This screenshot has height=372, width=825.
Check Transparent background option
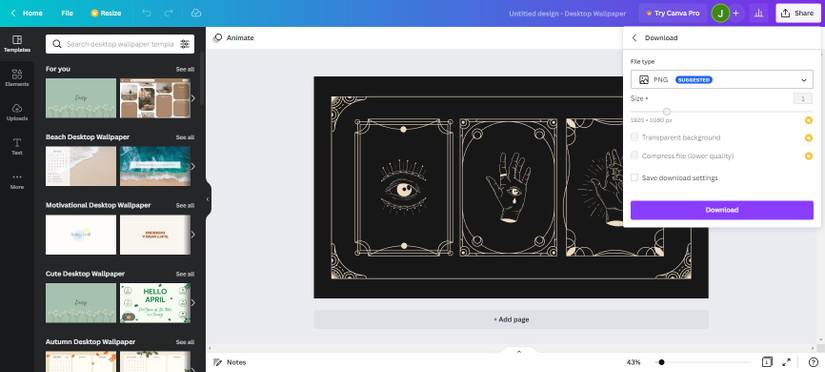(635, 137)
